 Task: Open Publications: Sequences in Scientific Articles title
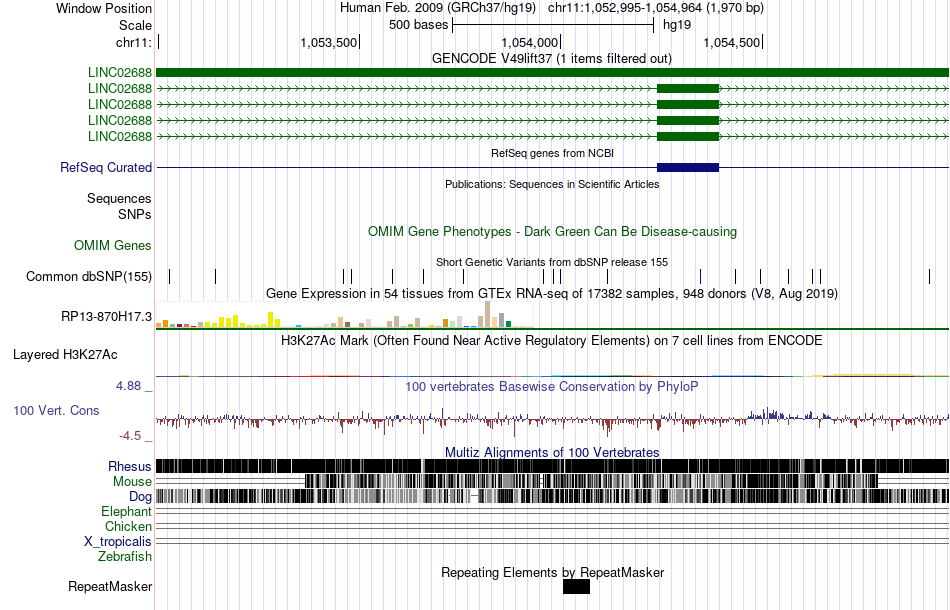click(x=552, y=184)
